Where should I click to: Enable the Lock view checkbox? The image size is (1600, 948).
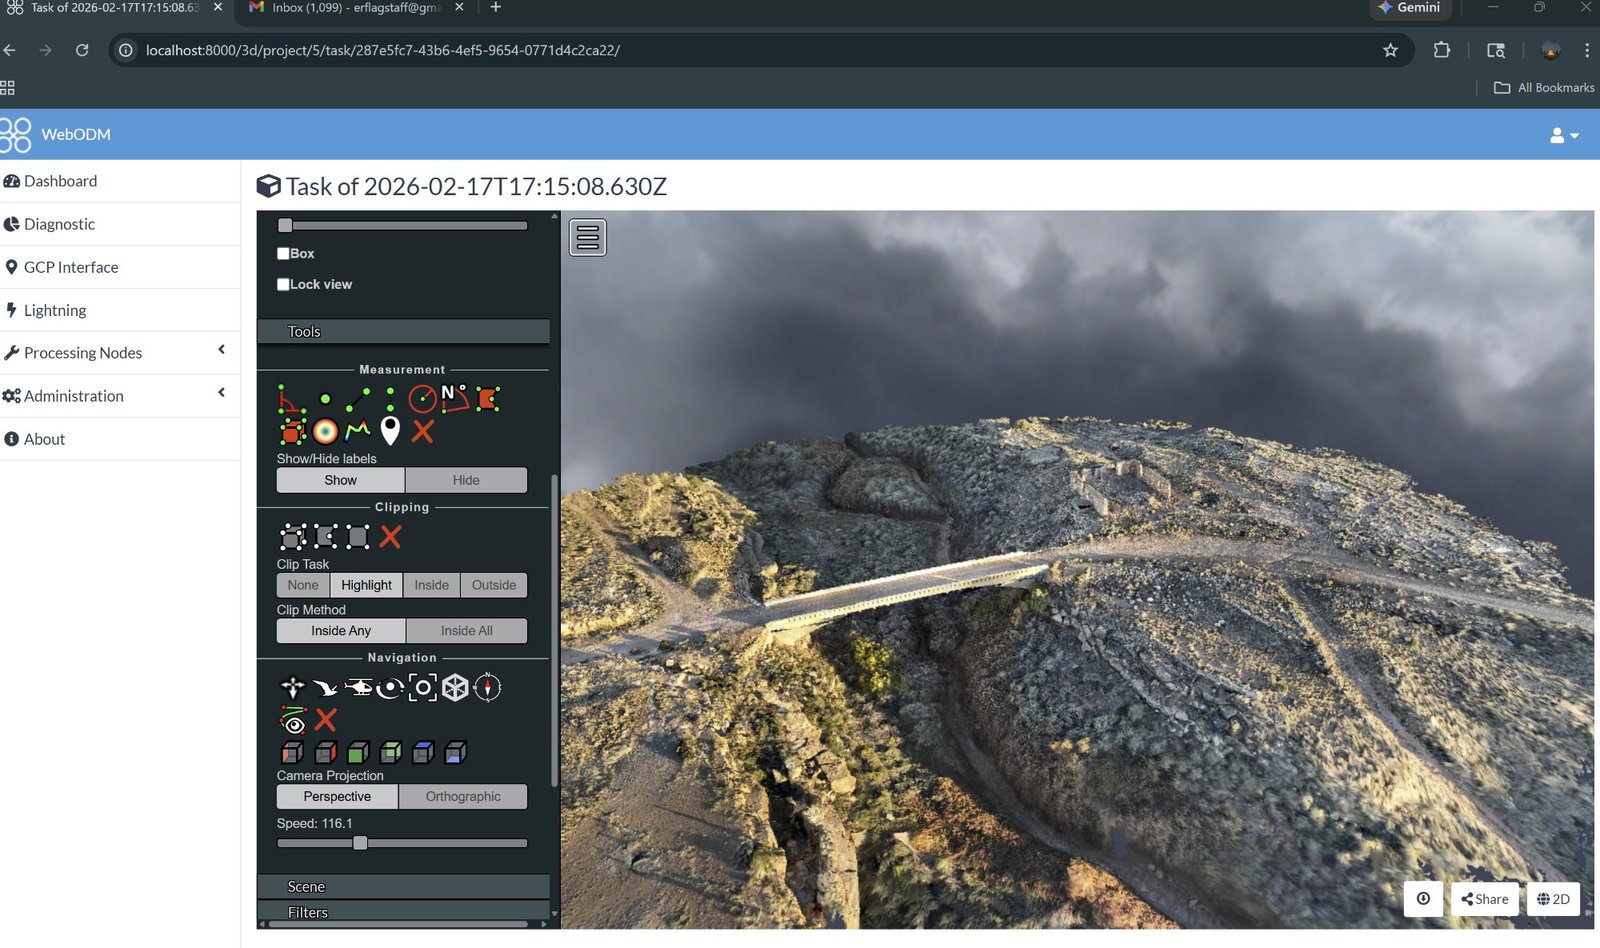283,284
